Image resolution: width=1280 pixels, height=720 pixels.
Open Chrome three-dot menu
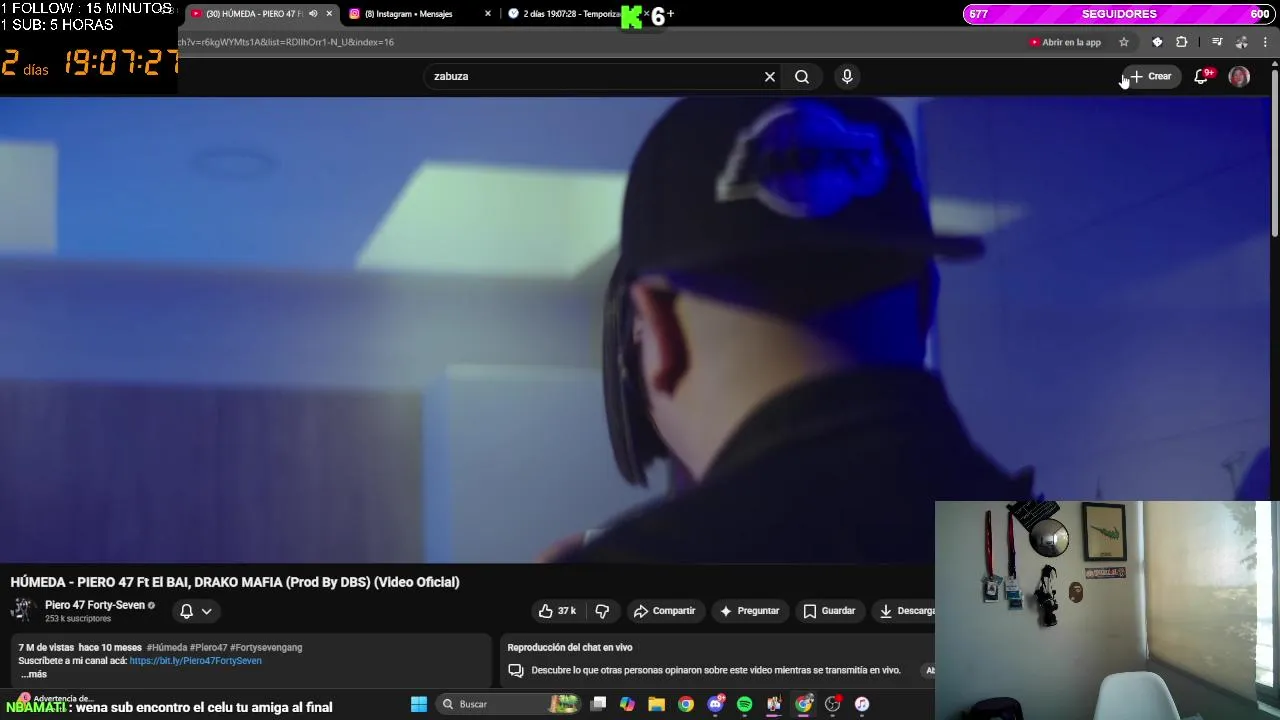click(1266, 42)
